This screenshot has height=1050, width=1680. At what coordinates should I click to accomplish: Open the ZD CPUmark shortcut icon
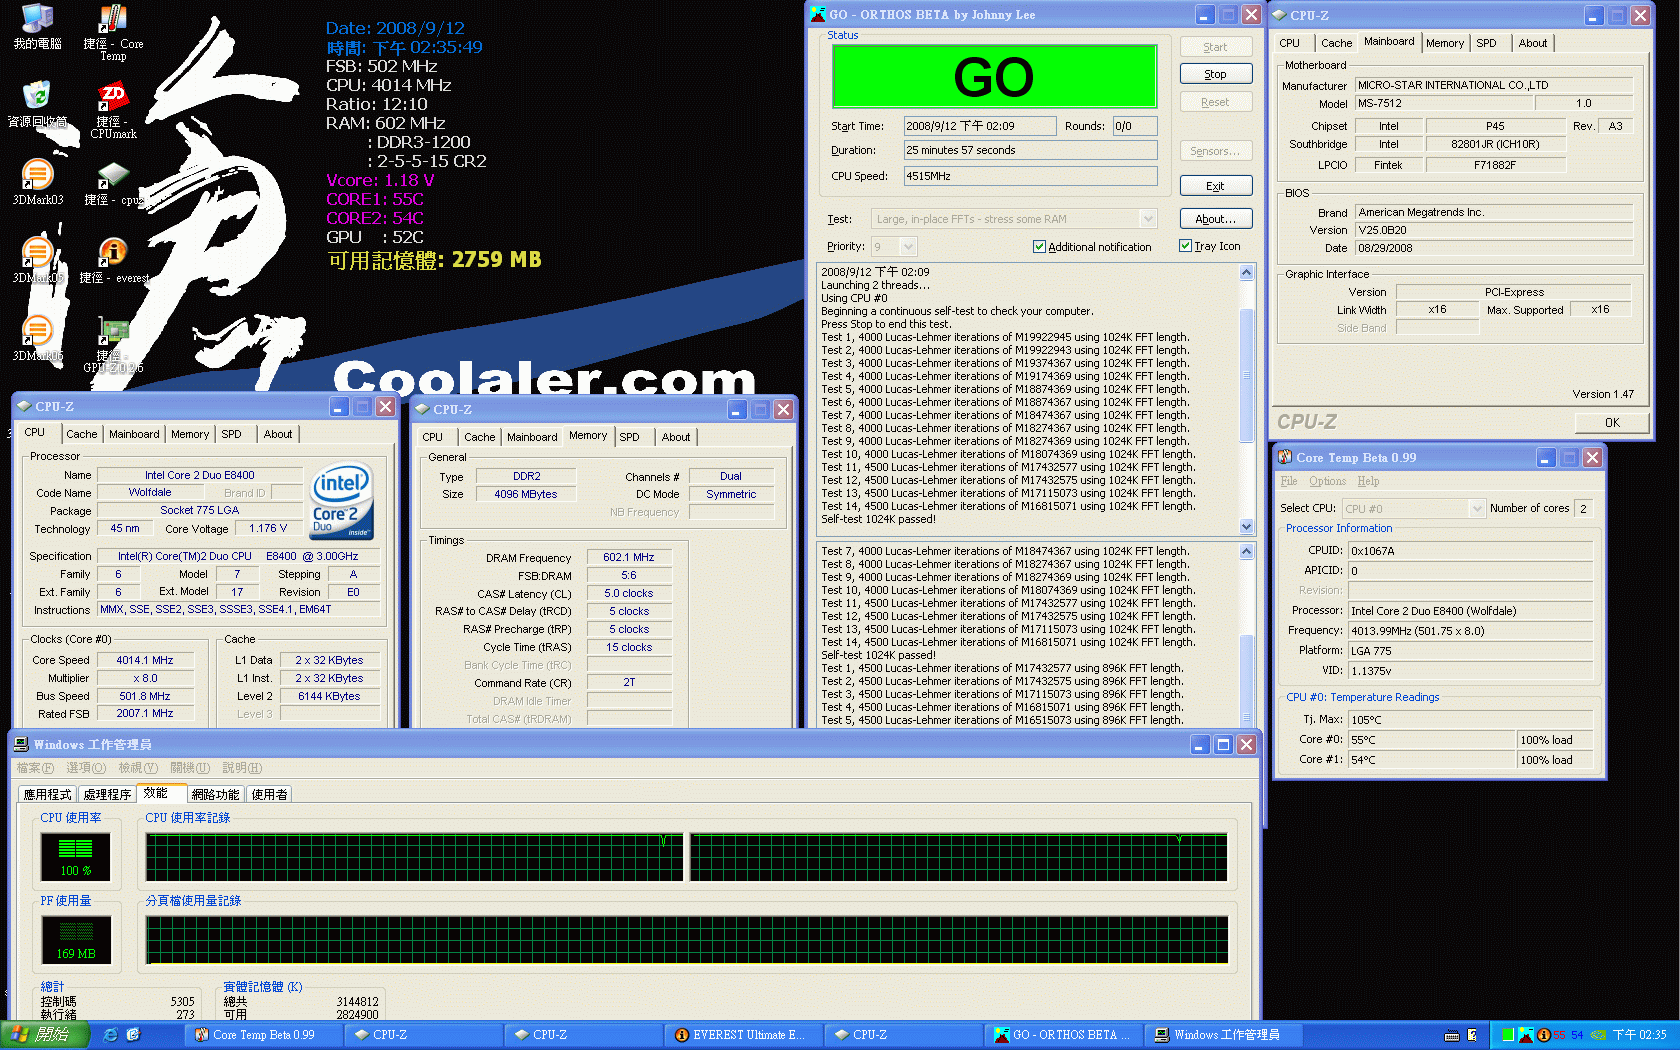pos(113,110)
